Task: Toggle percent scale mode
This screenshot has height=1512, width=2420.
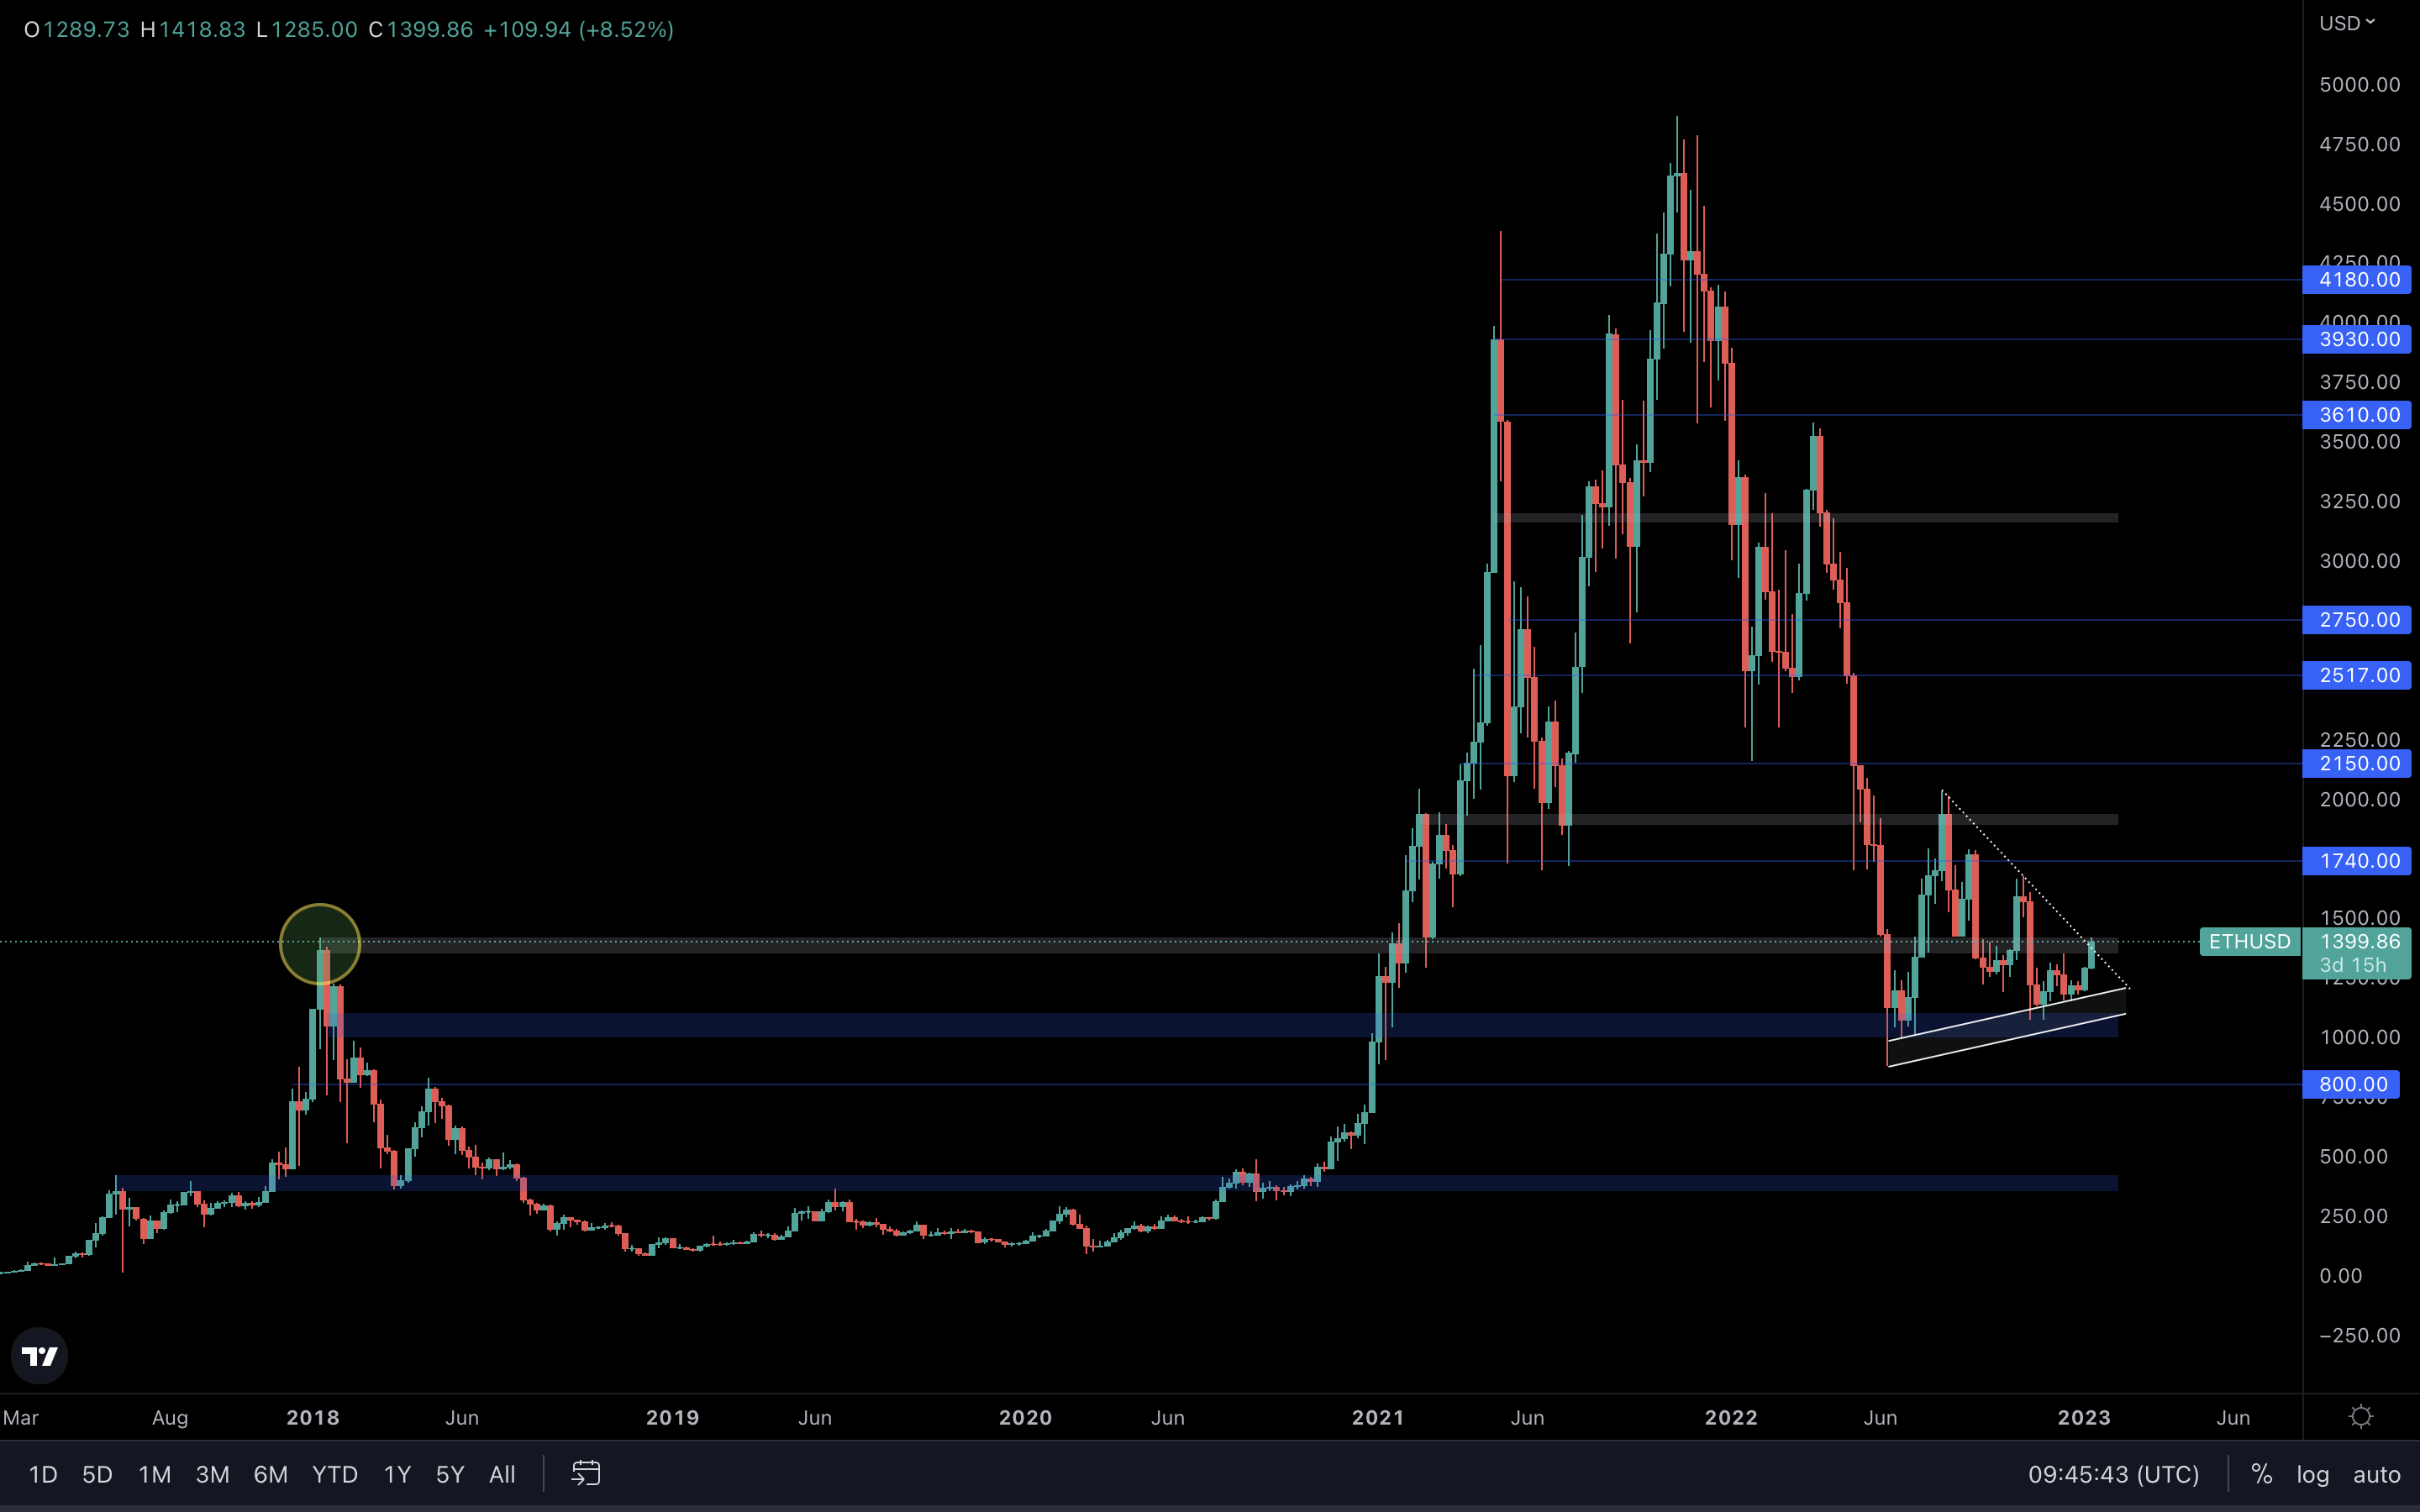Action: pos(2261,1474)
